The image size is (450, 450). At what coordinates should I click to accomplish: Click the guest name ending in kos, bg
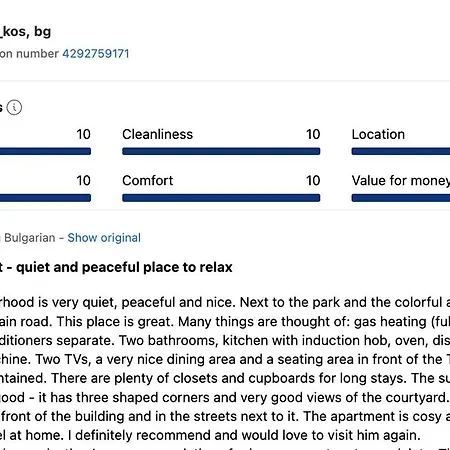[25, 32]
